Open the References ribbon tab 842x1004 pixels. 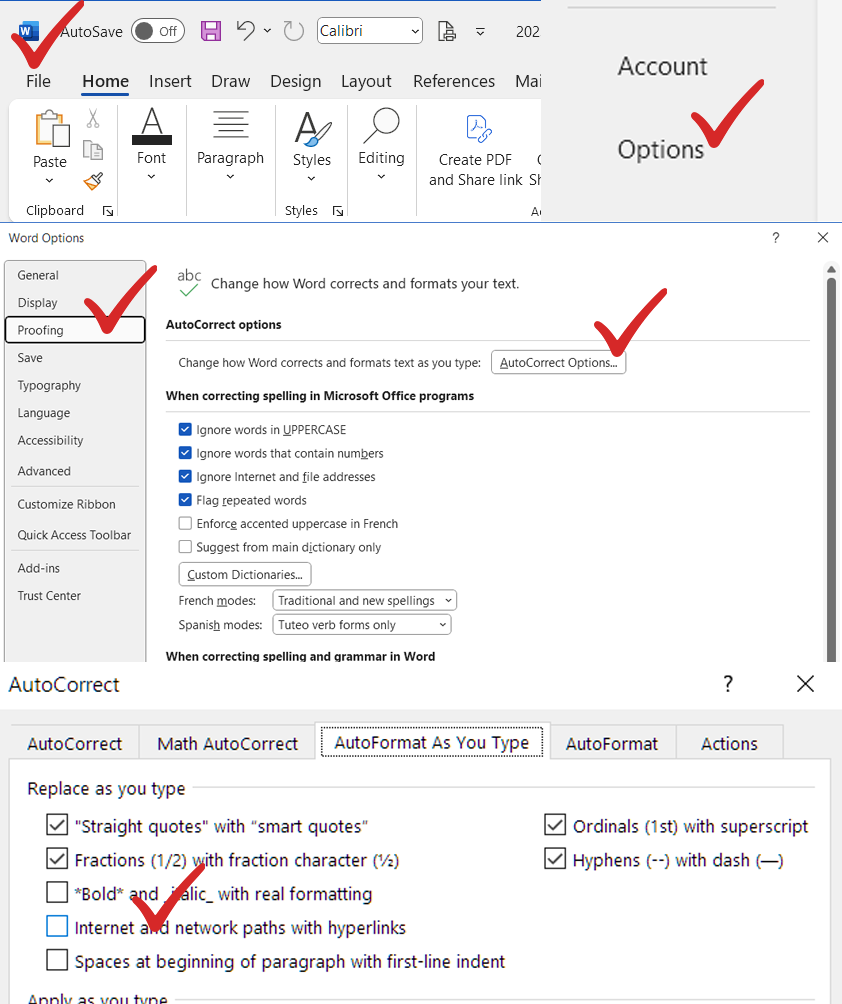(453, 81)
